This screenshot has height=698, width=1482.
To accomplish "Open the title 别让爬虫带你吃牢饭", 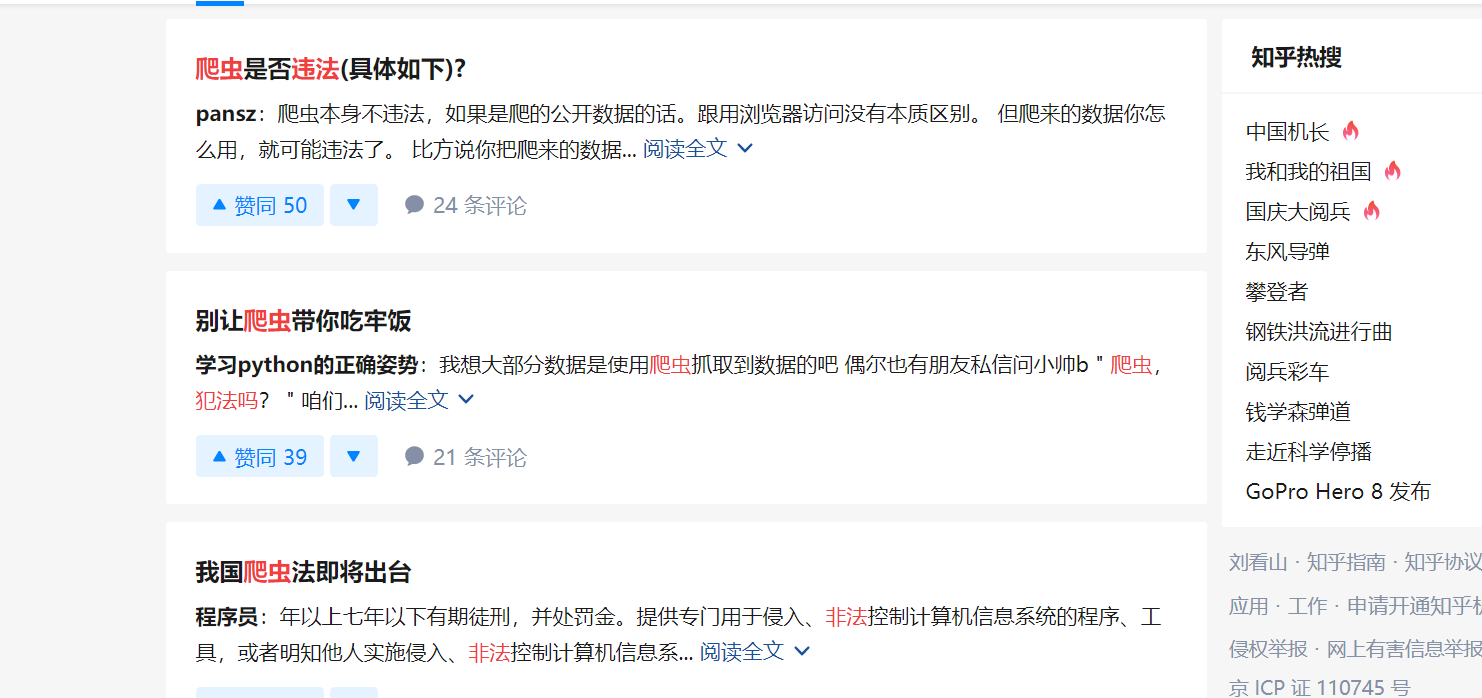I will point(303,321).
